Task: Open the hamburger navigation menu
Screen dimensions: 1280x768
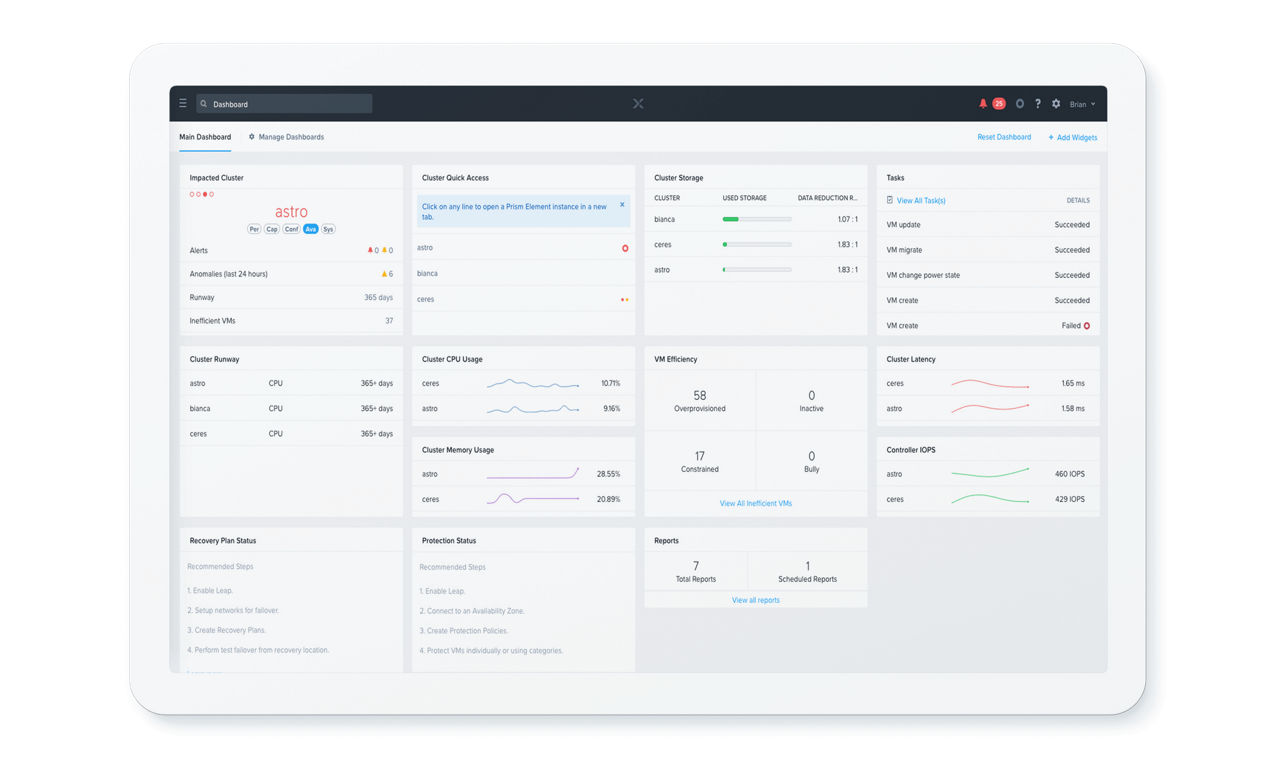Action: click(183, 104)
